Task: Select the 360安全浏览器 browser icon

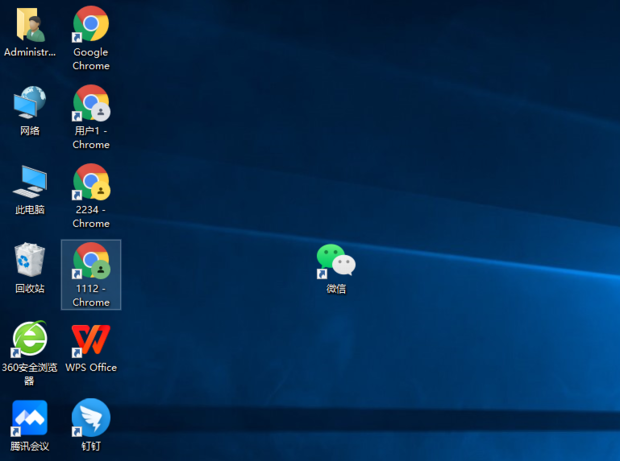Action: pos(30,338)
